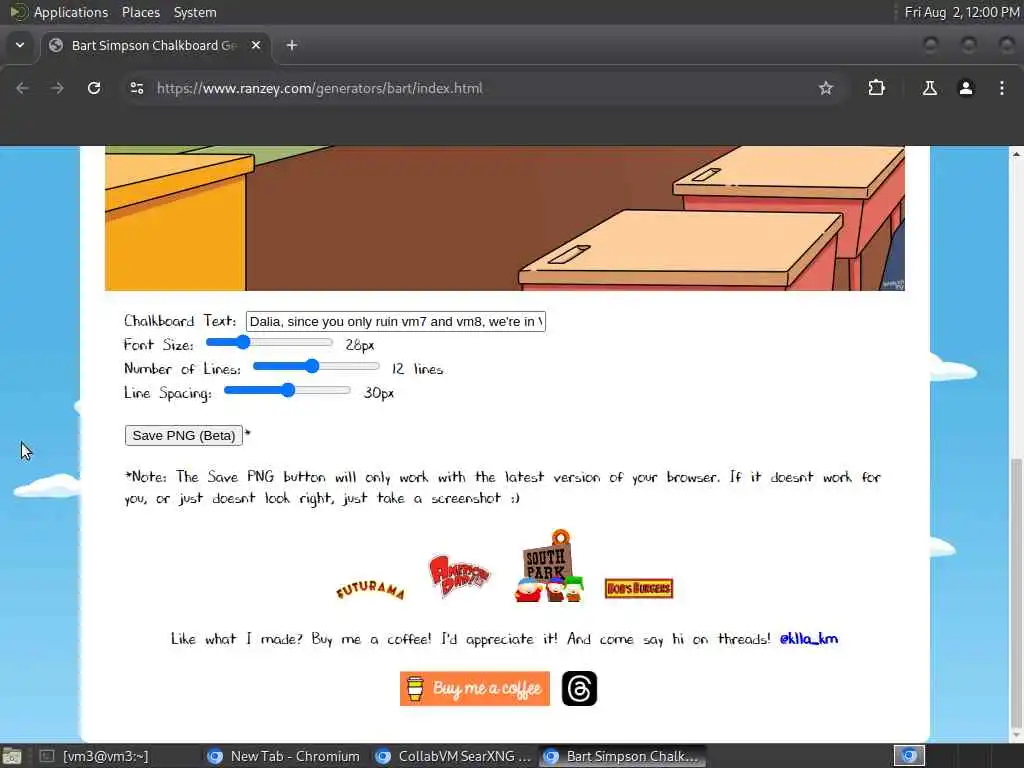1024x768 pixels.
Task: Click the Buy me a coffee button
Action: point(475,688)
